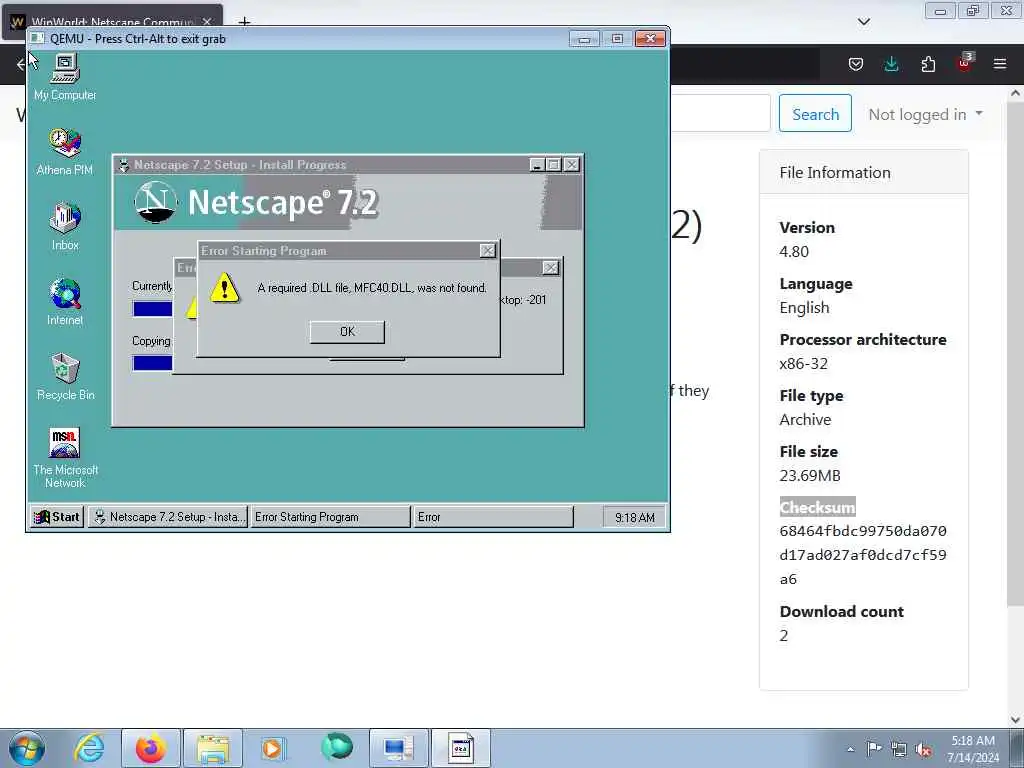
Task: Click the page scrollbar down arrow
Action: click(x=1015, y=719)
